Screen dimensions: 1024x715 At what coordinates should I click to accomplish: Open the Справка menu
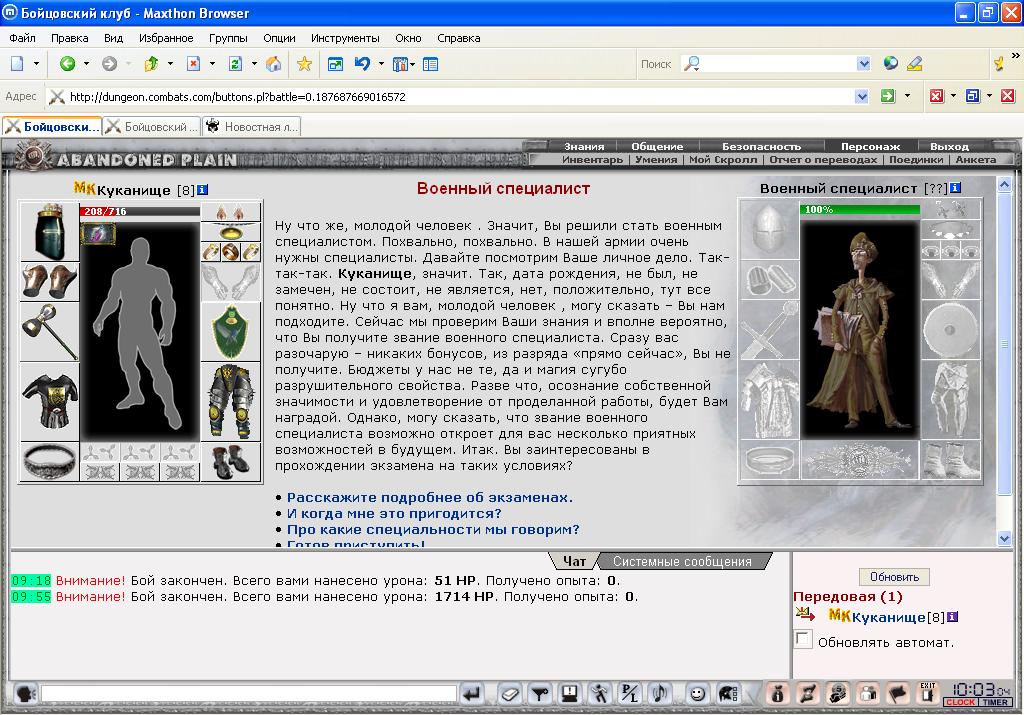coord(458,38)
